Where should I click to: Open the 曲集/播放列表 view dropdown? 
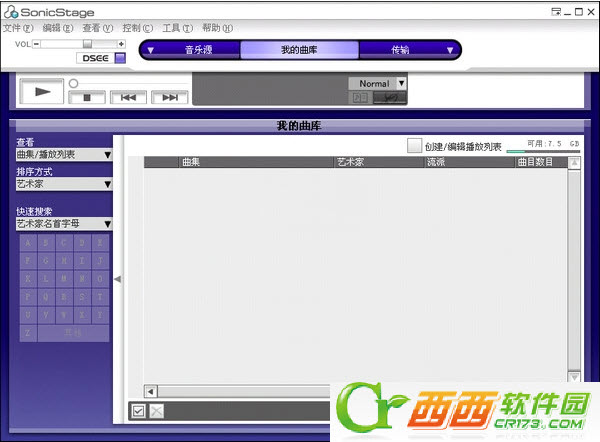64,155
